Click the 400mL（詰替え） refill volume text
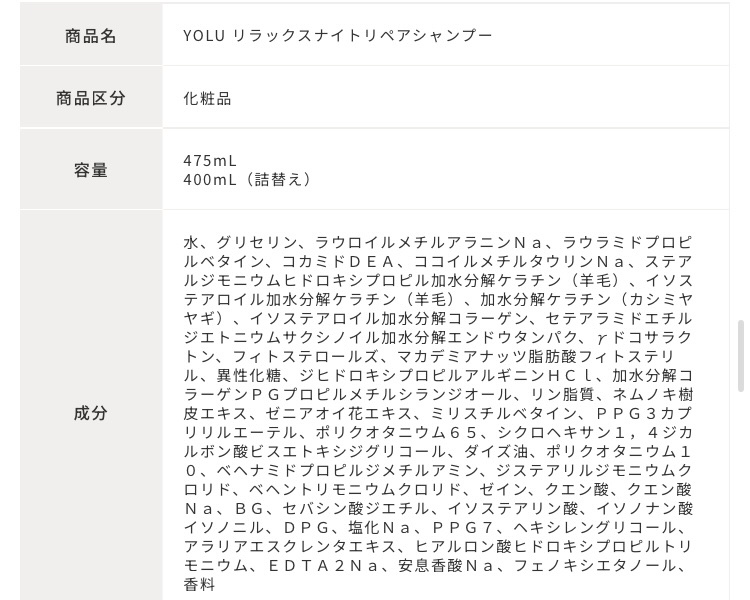Screen dimensions: 750x600 click(x=248, y=179)
